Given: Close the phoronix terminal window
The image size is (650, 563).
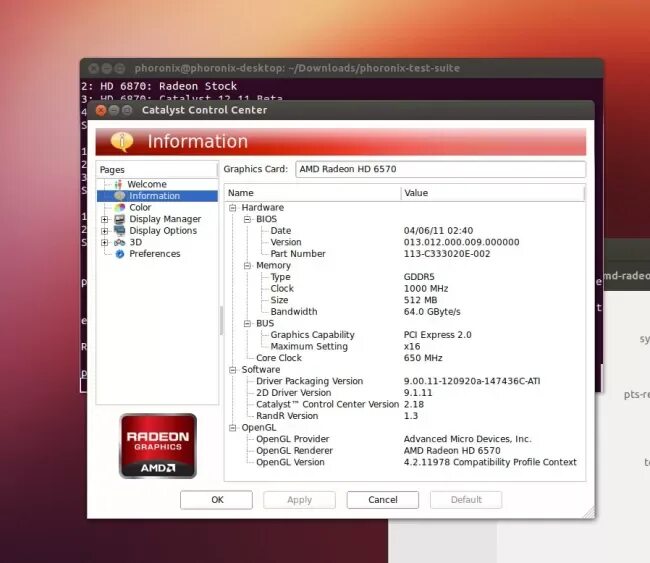Looking at the screenshot, I should click(x=94, y=68).
